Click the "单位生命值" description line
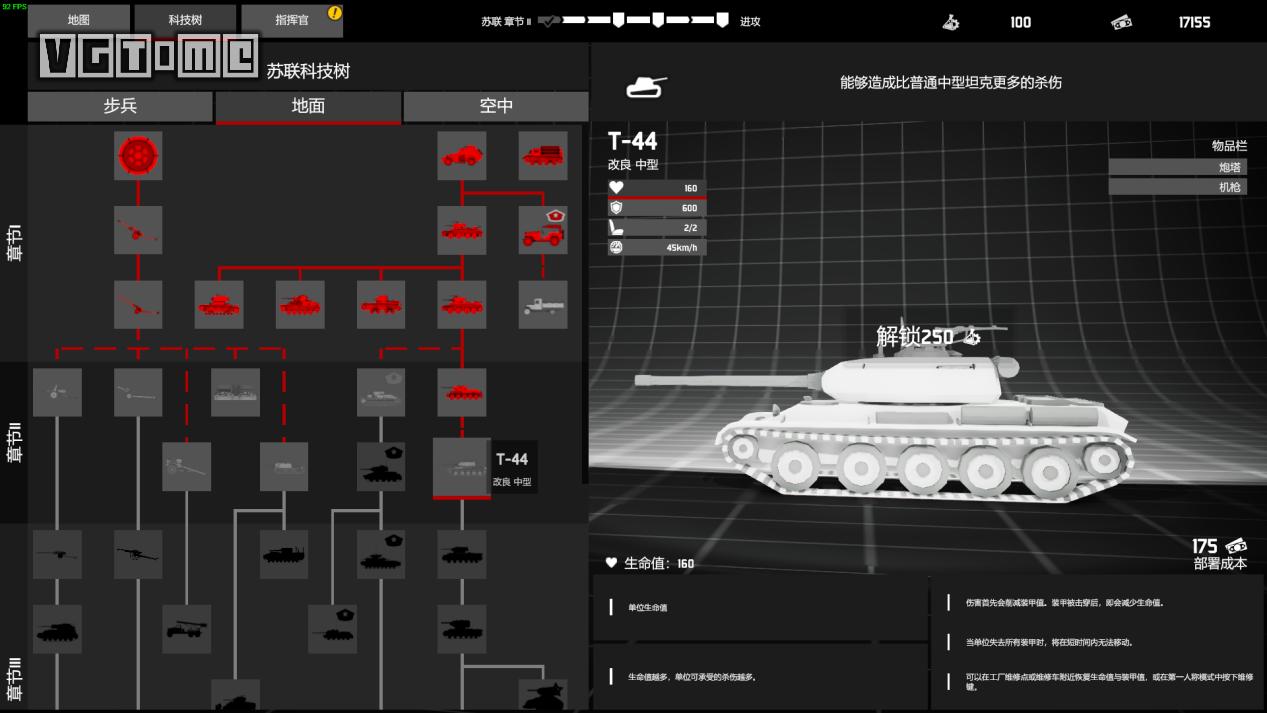 tap(647, 608)
